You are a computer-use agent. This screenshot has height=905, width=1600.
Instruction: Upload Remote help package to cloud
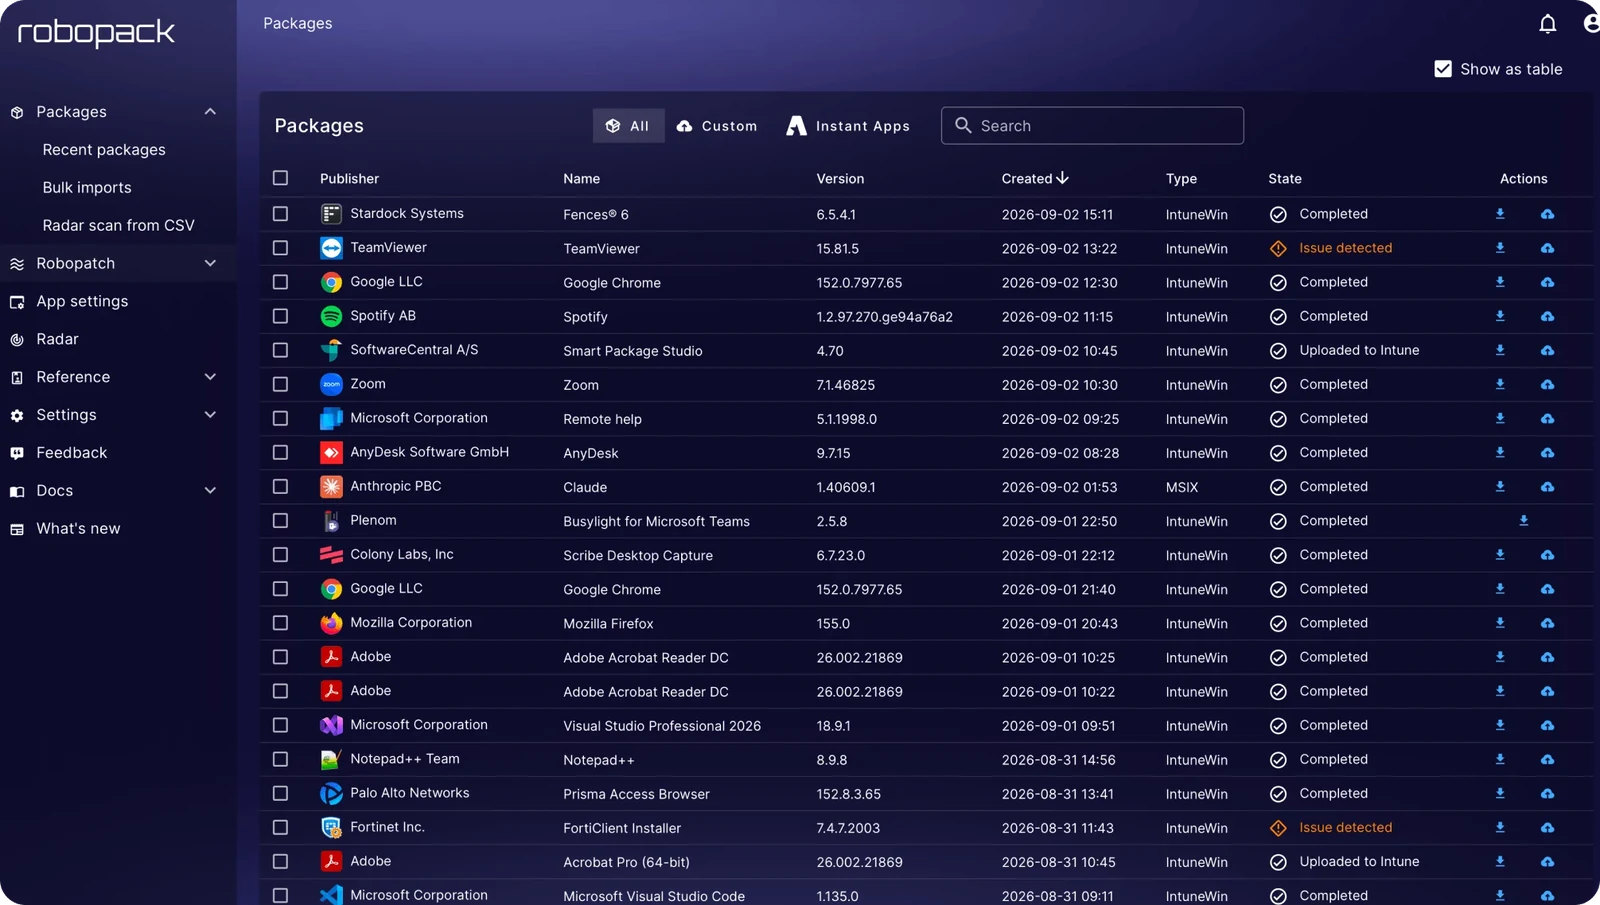[x=1547, y=419]
